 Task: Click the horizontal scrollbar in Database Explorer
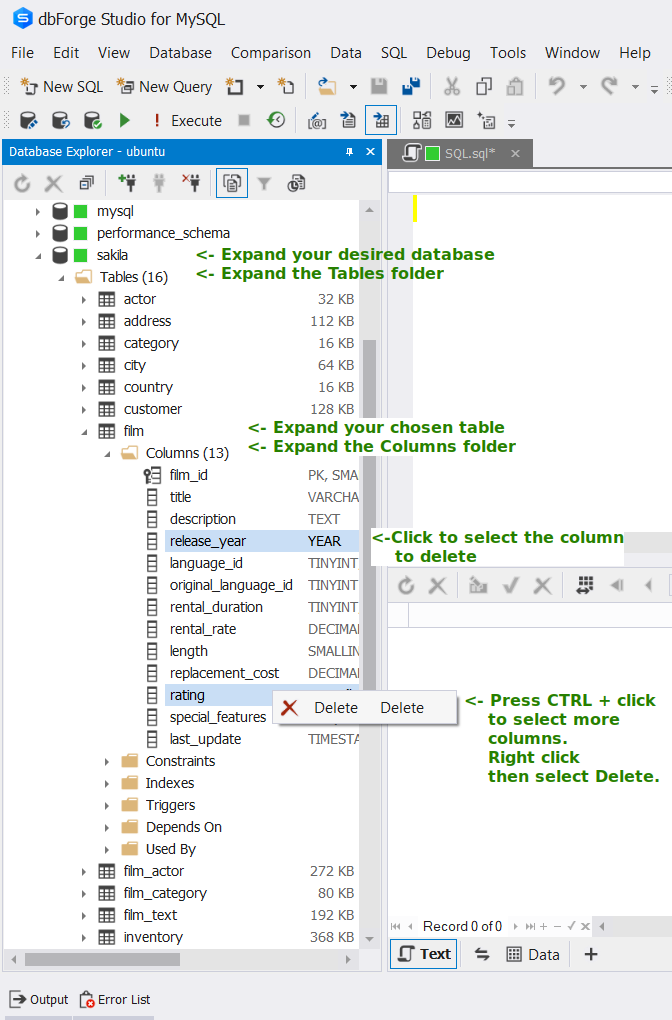[x=102, y=959]
